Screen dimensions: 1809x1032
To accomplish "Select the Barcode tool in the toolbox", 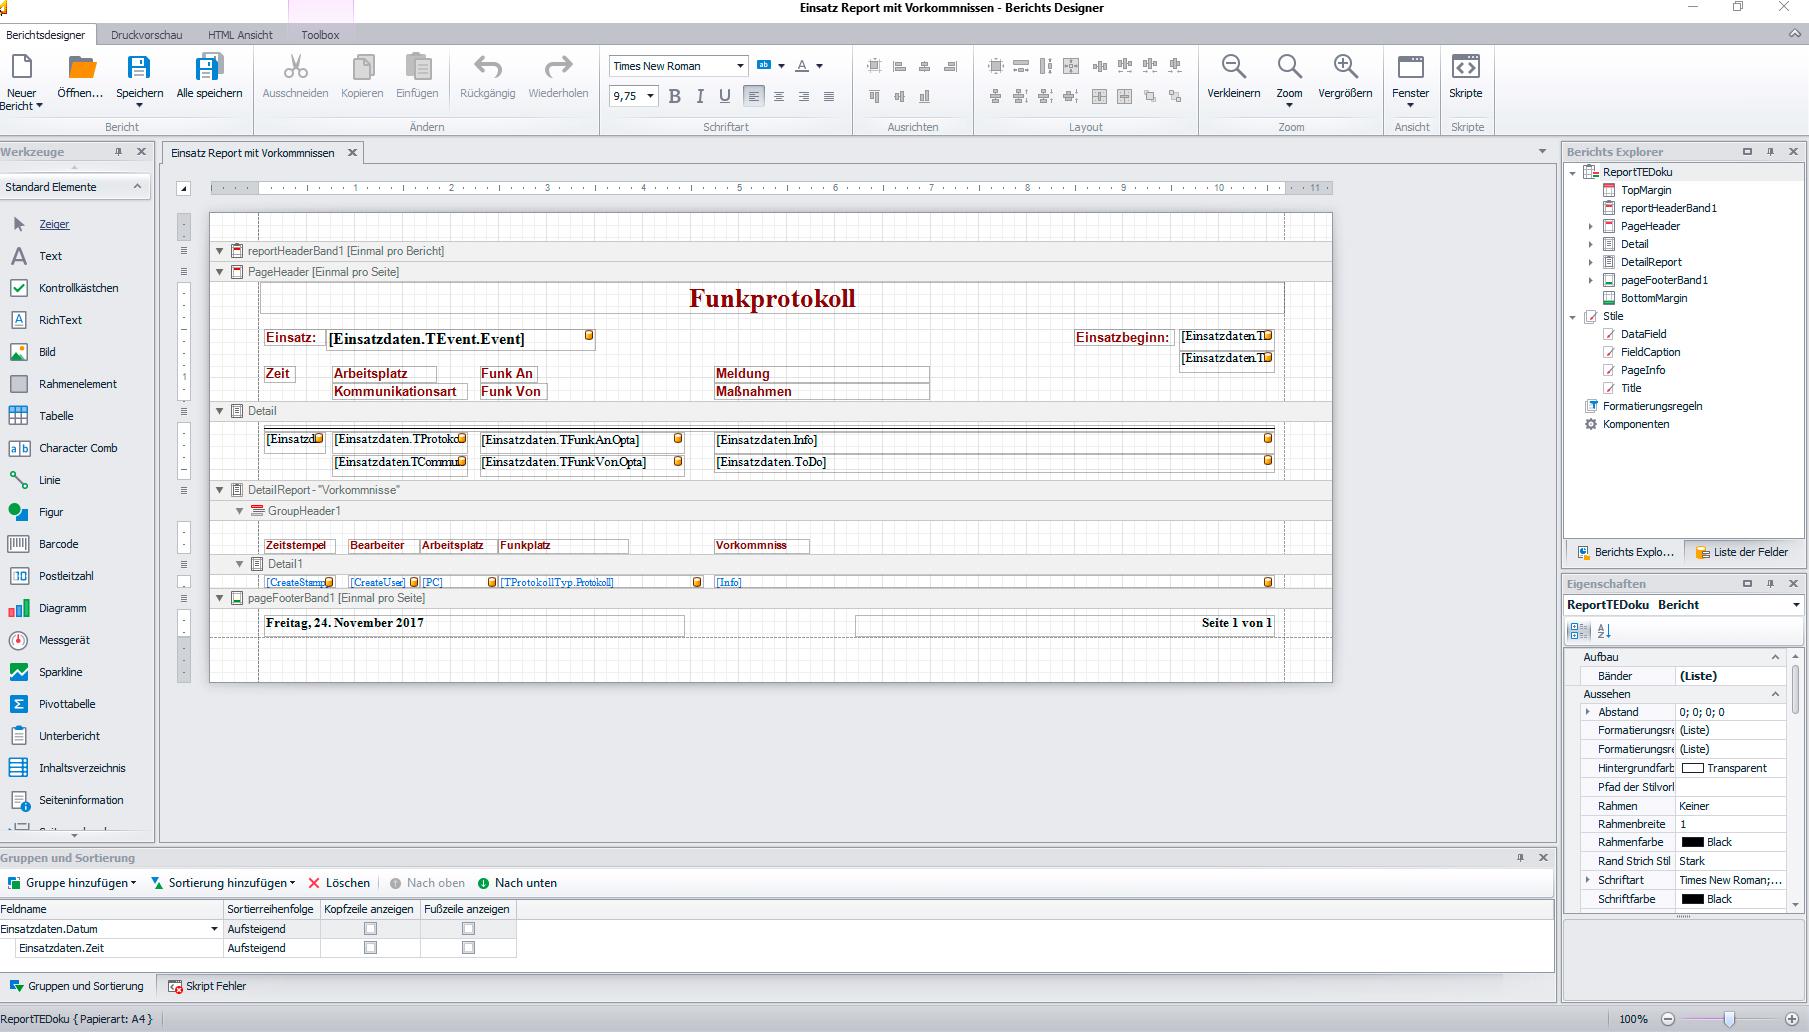I will point(57,544).
